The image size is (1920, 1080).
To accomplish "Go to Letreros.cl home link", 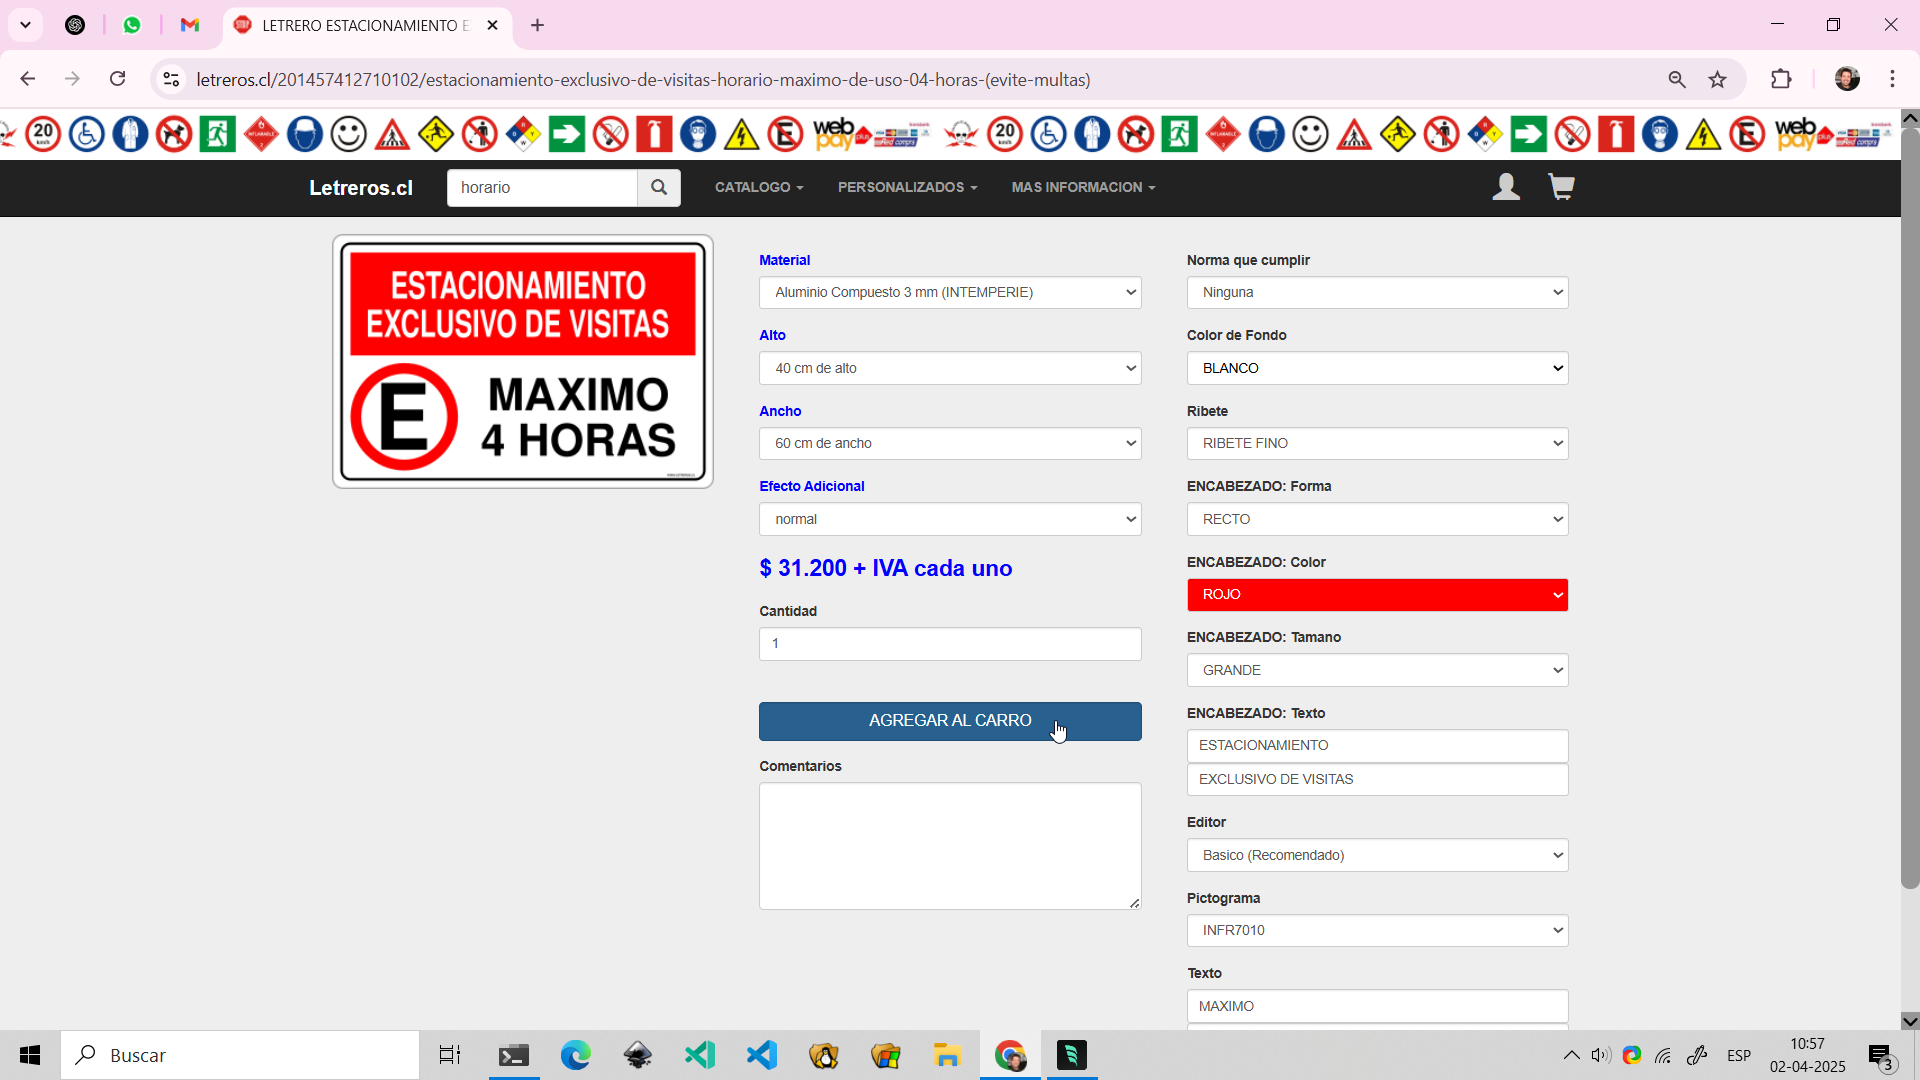I will click(361, 187).
